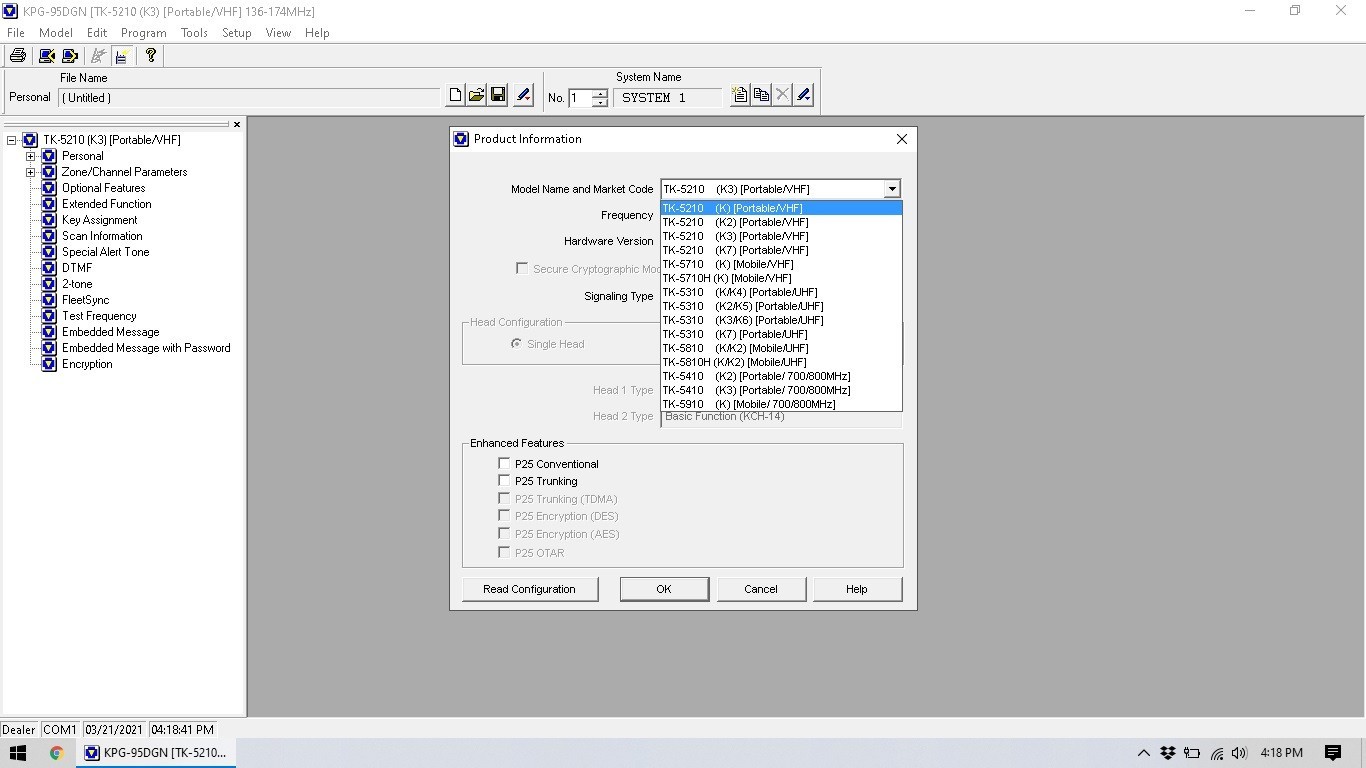Select 2-tone in the tree
Image resolution: width=1366 pixels, height=768 pixels.
77,284
